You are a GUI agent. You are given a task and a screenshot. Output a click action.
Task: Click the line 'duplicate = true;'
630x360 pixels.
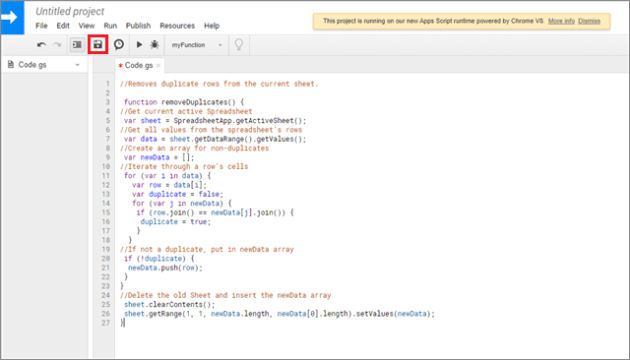tap(176, 221)
